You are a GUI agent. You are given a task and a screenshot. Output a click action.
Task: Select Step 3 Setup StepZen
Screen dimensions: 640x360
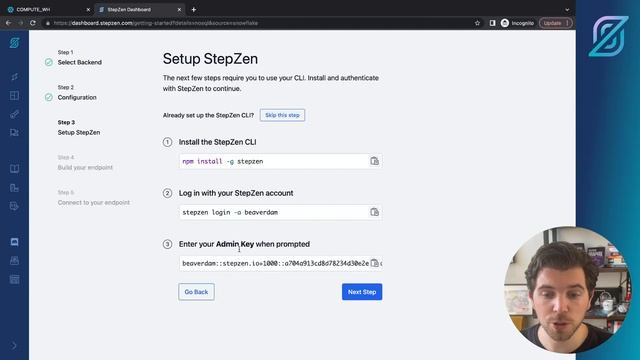(x=79, y=128)
